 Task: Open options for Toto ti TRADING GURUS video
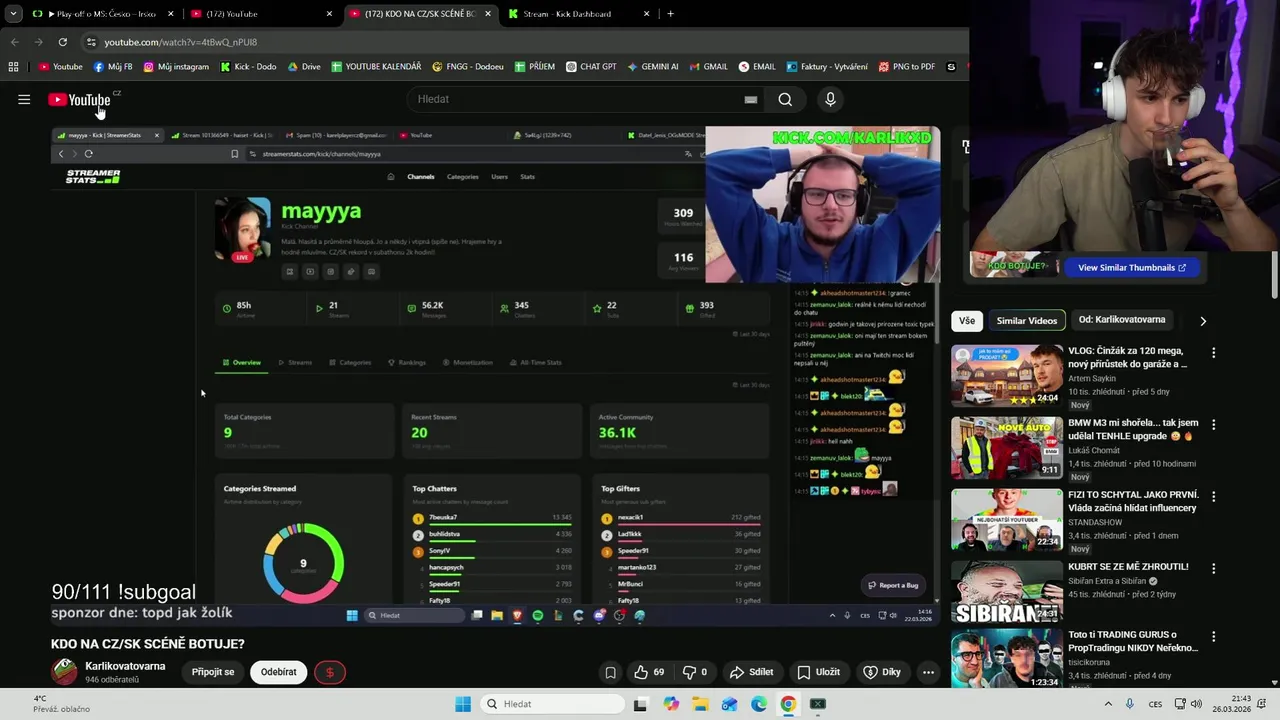pos(1213,637)
